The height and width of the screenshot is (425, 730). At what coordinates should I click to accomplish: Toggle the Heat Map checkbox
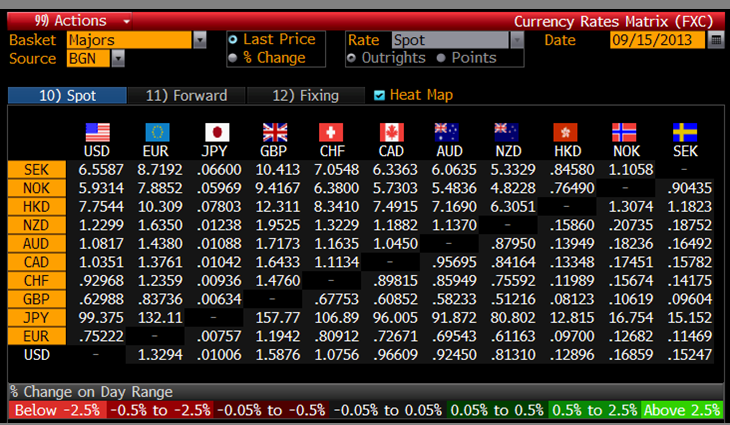(379, 96)
